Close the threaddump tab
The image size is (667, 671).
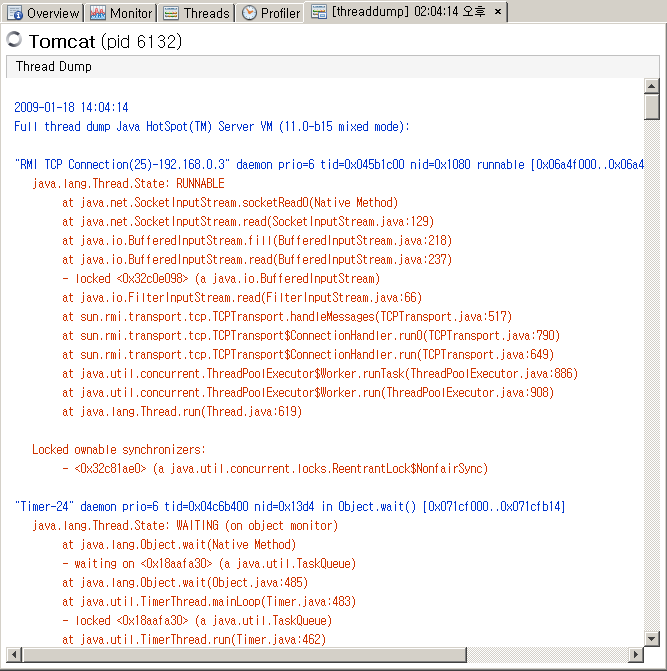pos(498,12)
